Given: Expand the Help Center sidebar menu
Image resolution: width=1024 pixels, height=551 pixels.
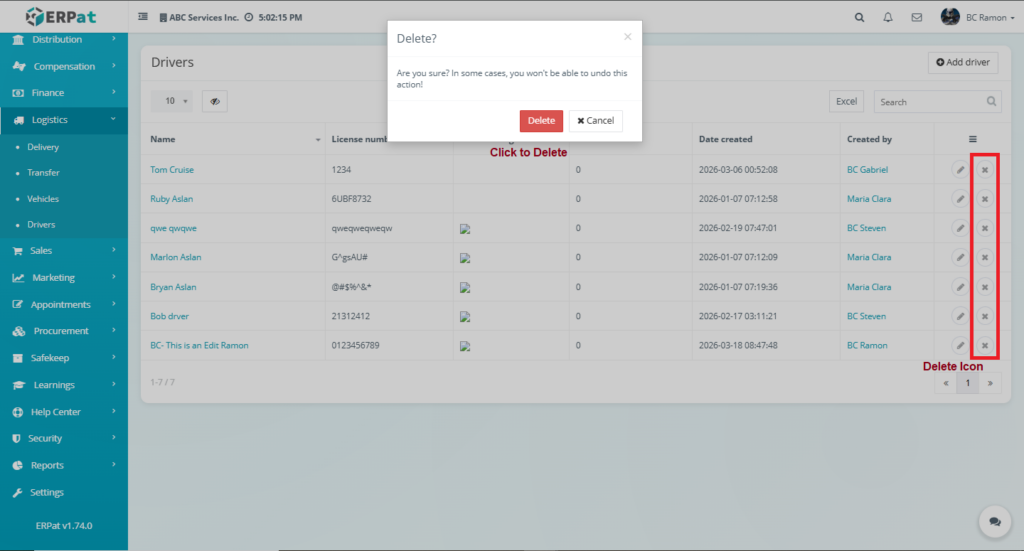Looking at the screenshot, I should pos(64,412).
